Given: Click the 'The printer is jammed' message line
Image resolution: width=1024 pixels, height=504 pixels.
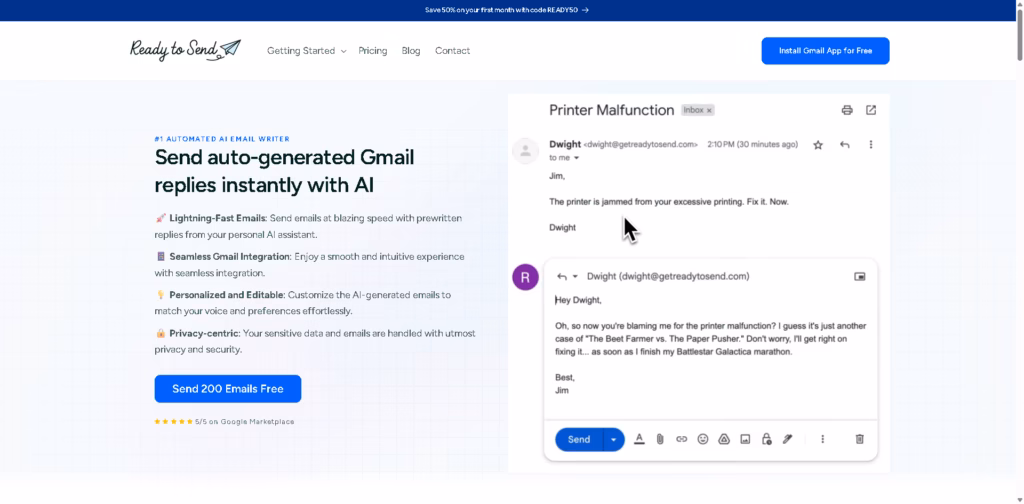Looking at the screenshot, I should pos(669,202).
